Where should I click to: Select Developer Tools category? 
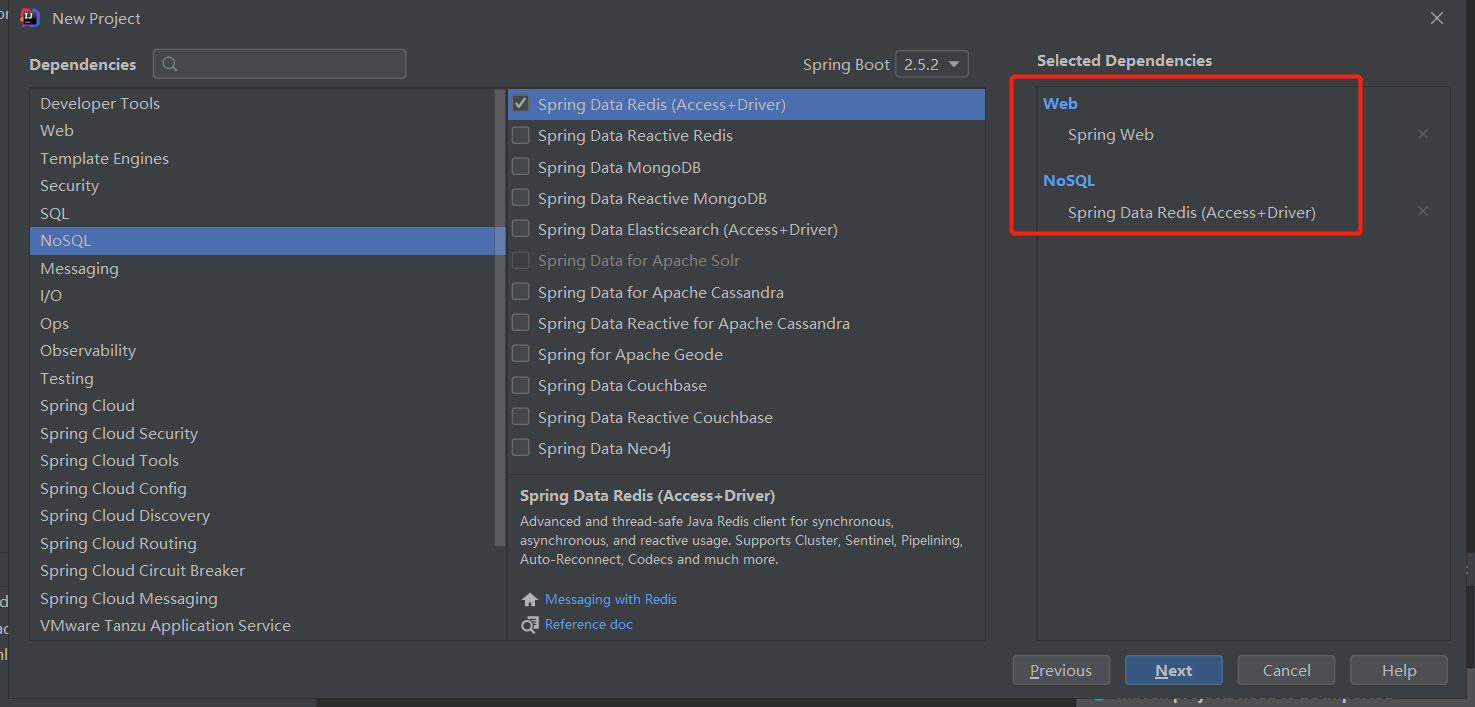tap(262, 103)
